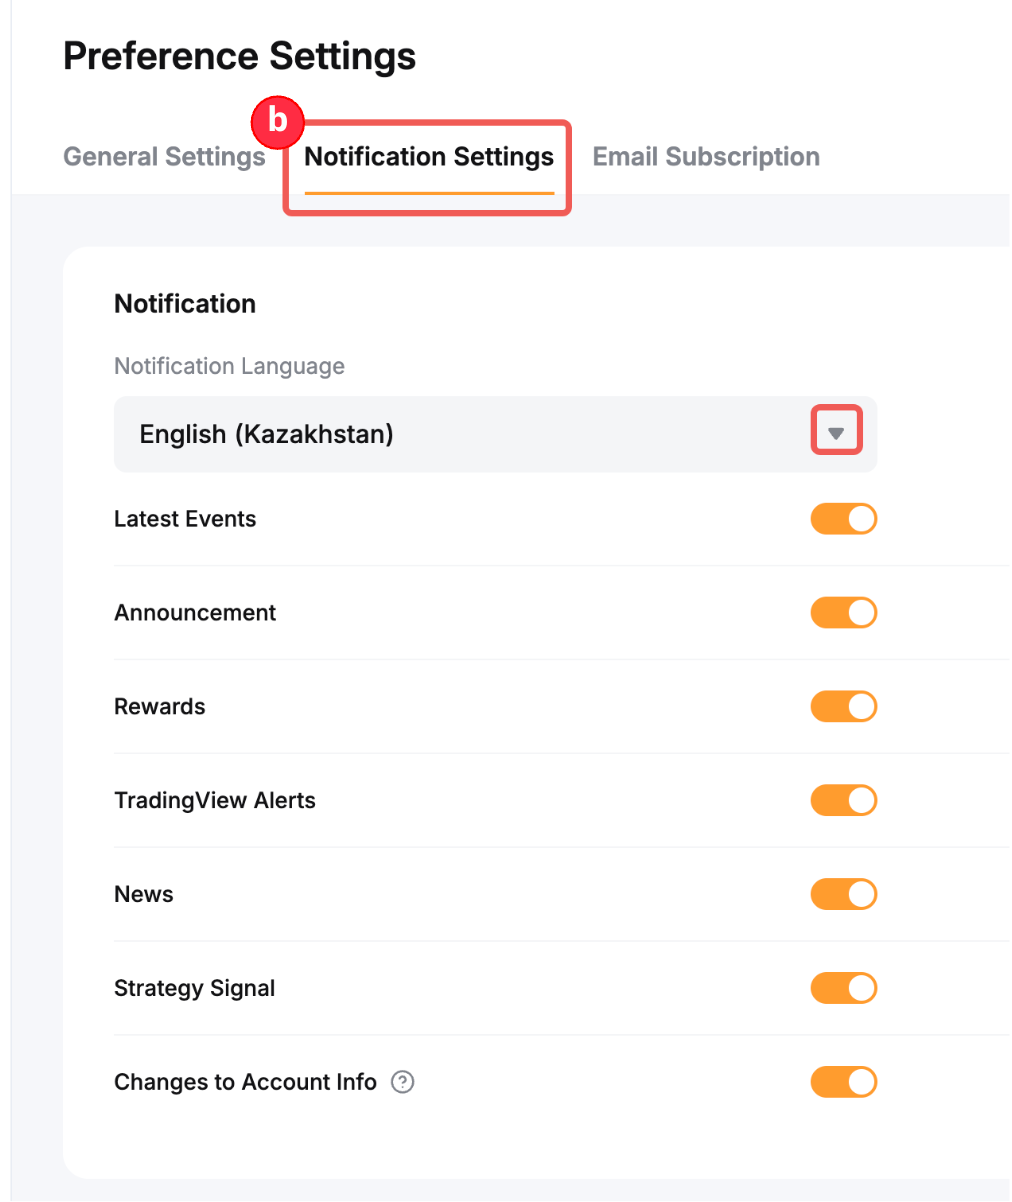Click the Notification section title
Screen dimensions: 1012x1202
click(185, 304)
